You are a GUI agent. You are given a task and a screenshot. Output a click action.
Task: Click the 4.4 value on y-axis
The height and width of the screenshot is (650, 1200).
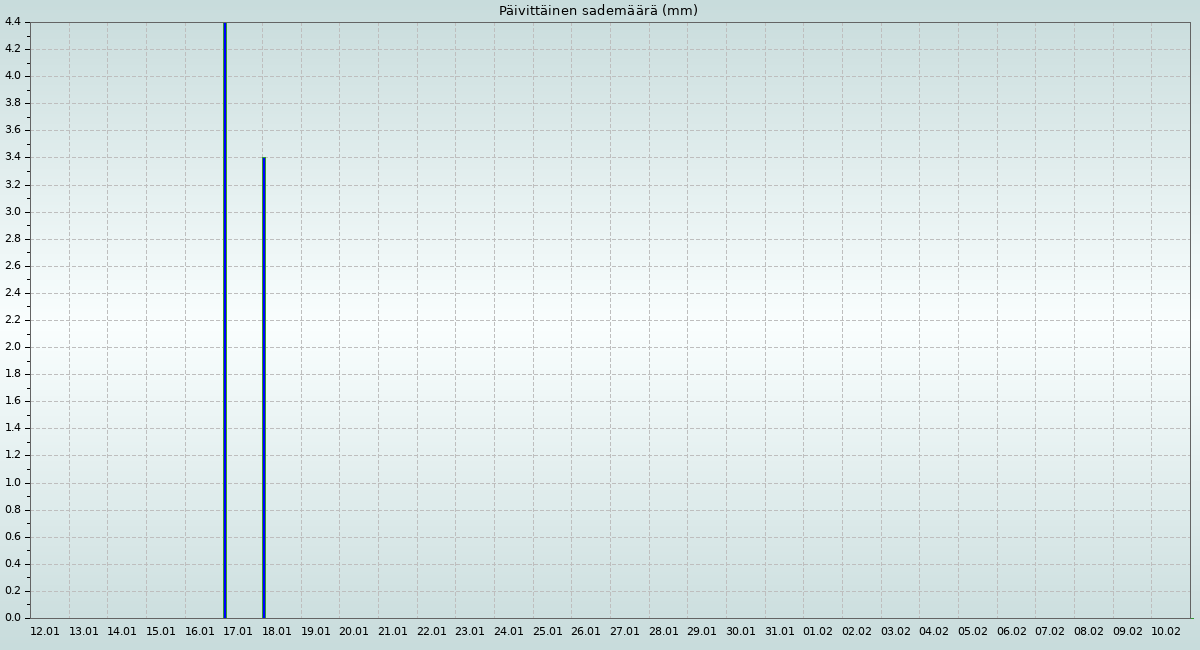click(13, 22)
